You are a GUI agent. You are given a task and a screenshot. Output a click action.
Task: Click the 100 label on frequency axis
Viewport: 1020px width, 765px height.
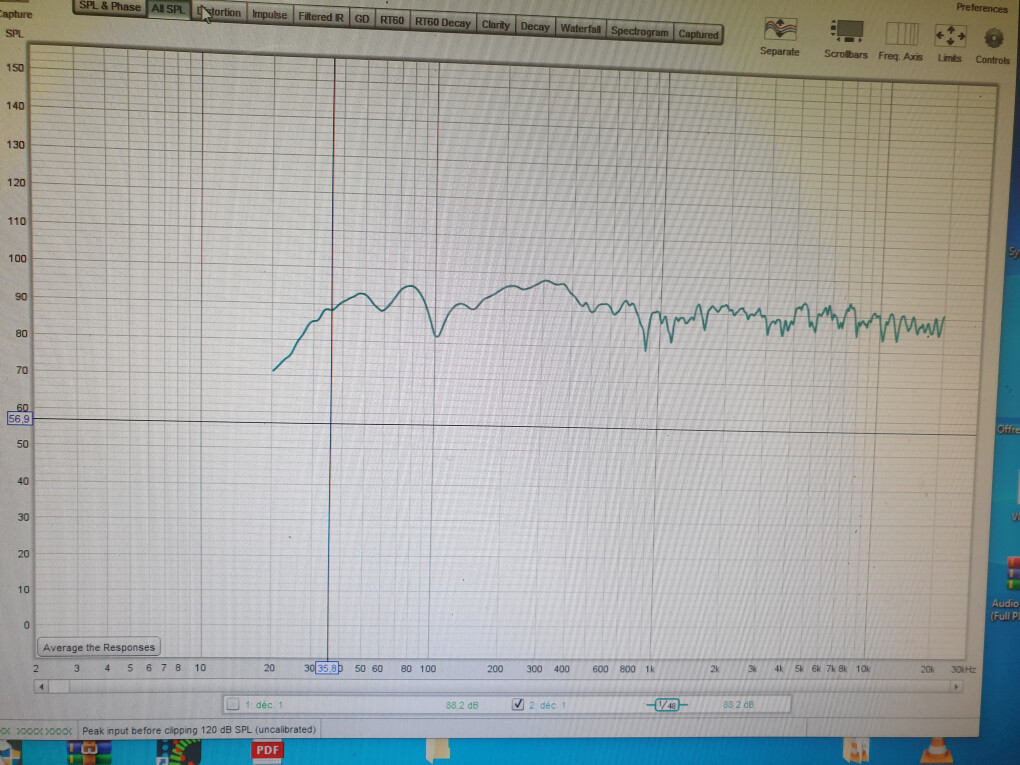click(427, 668)
